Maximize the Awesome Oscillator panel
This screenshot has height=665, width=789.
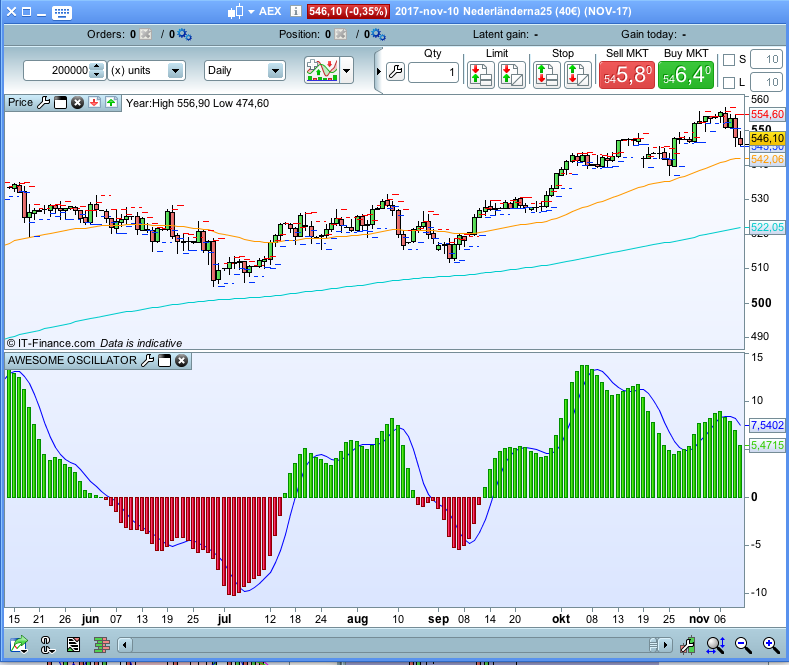(x=165, y=361)
